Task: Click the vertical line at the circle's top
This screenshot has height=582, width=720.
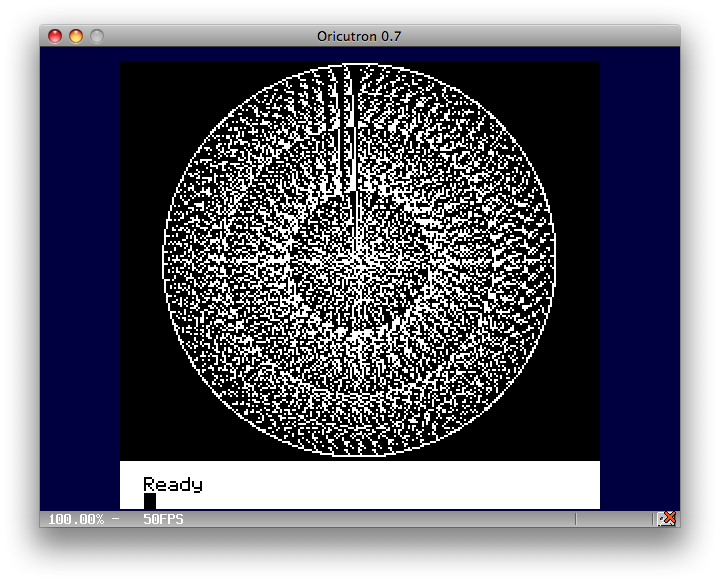Action: 350,120
